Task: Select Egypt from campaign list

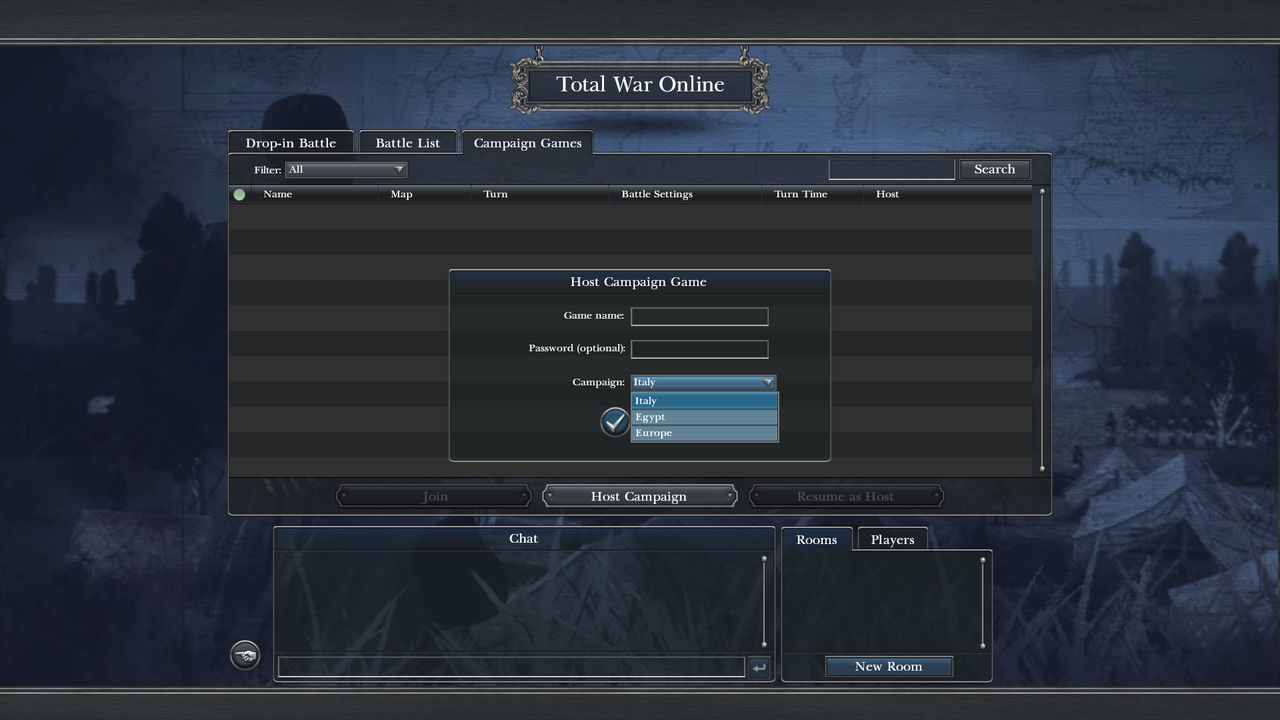Action: click(x=704, y=417)
